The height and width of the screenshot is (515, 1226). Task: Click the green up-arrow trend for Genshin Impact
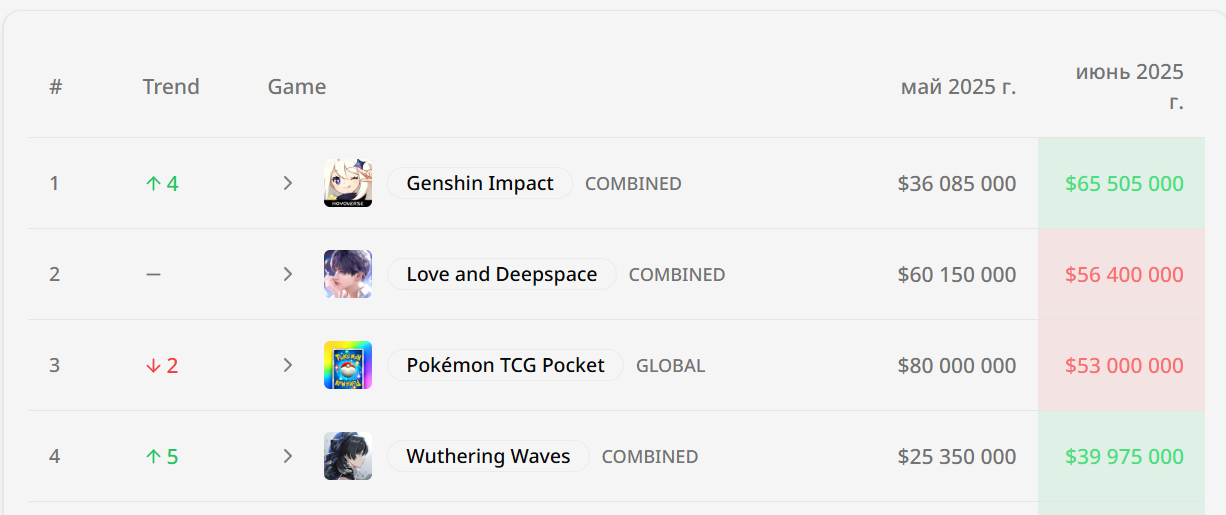[162, 184]
